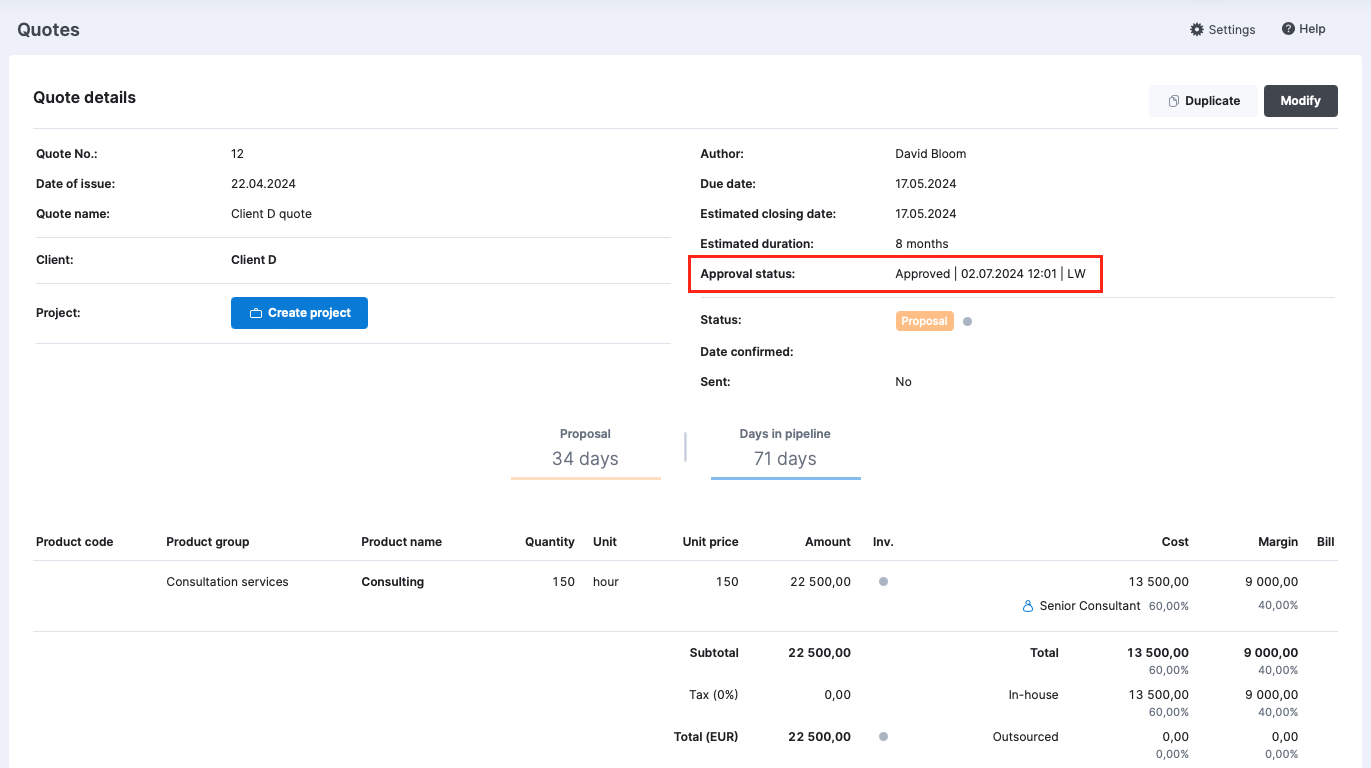Click the Client D quote name value

pos(271,214)
